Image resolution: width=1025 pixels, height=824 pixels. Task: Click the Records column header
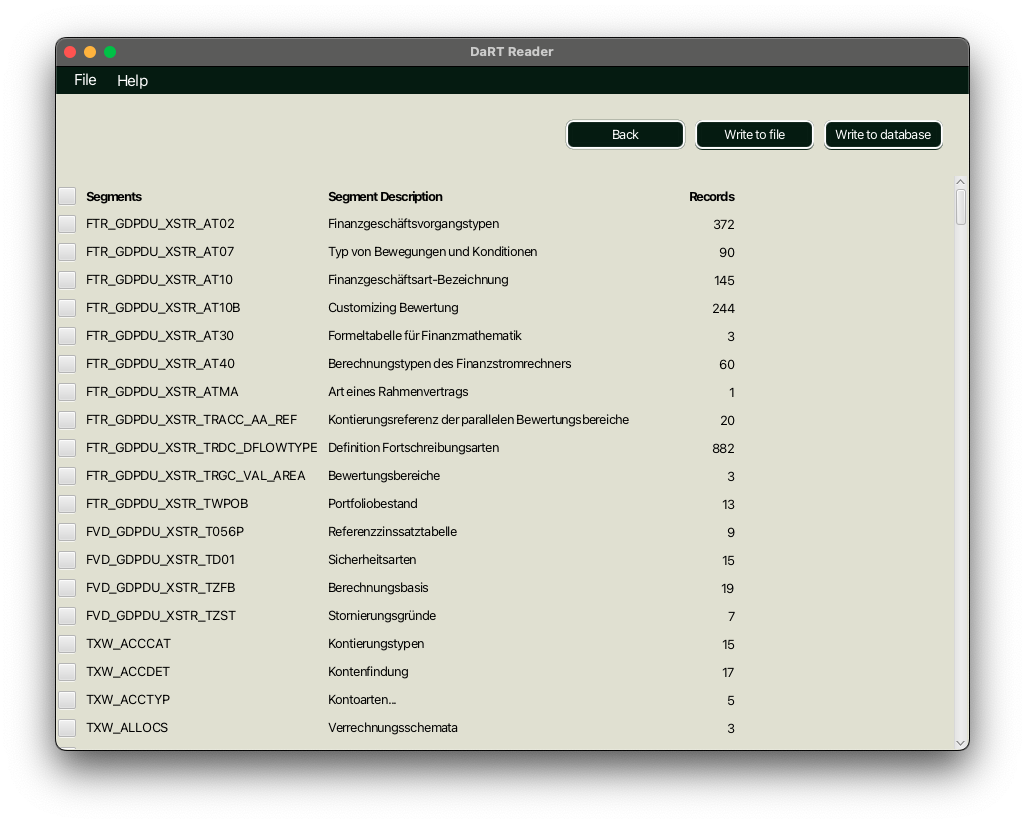tap(711, 197)
